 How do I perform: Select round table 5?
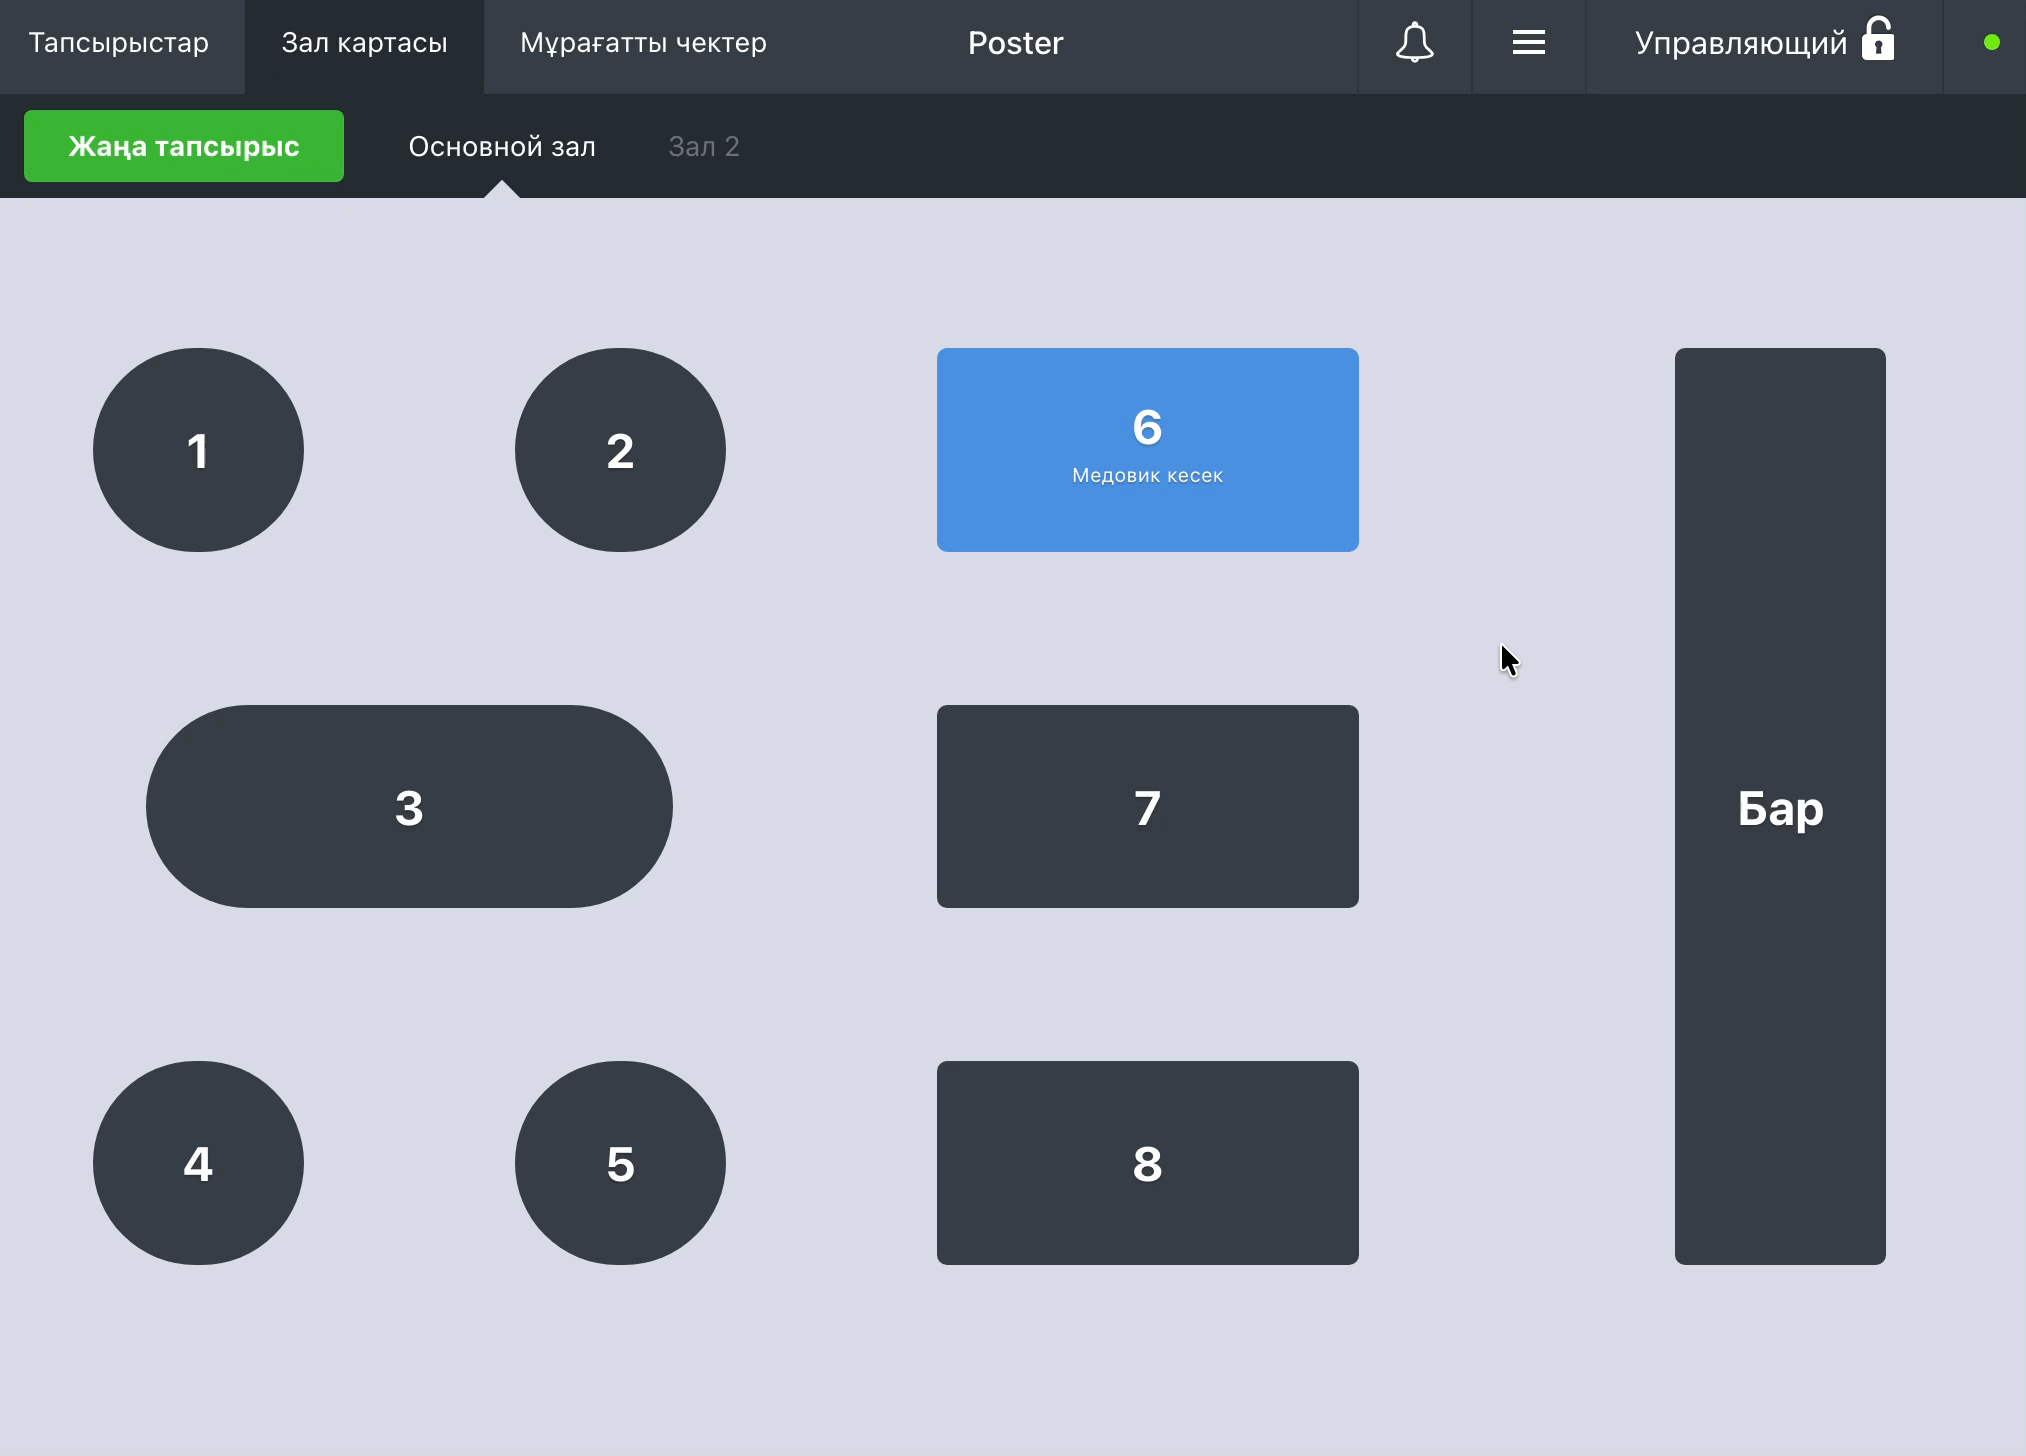pyautogui.click(x=620, y=1163)
